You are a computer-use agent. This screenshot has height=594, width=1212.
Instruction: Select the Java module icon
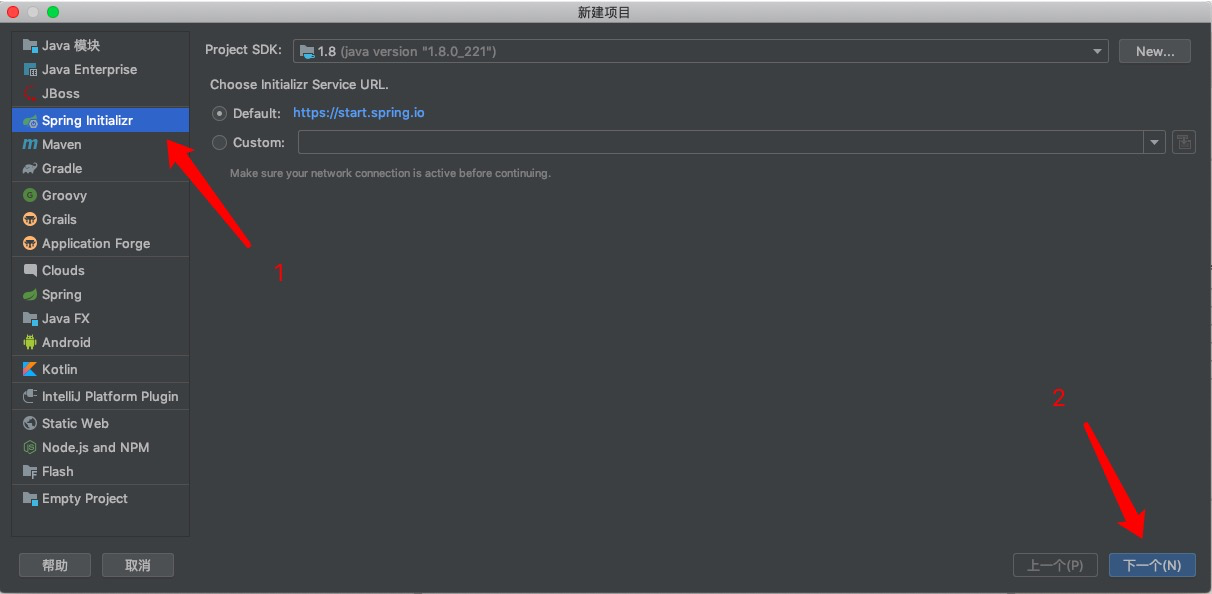(30, 45)
